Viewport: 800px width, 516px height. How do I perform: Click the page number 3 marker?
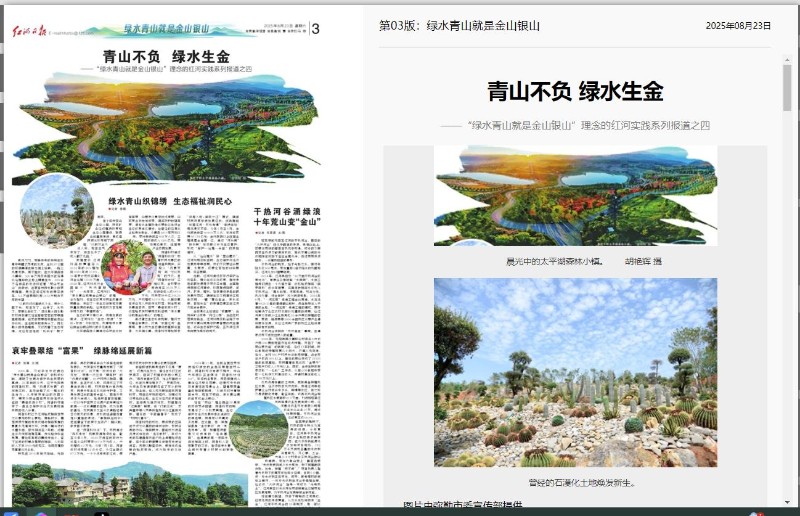click(316, 29)
